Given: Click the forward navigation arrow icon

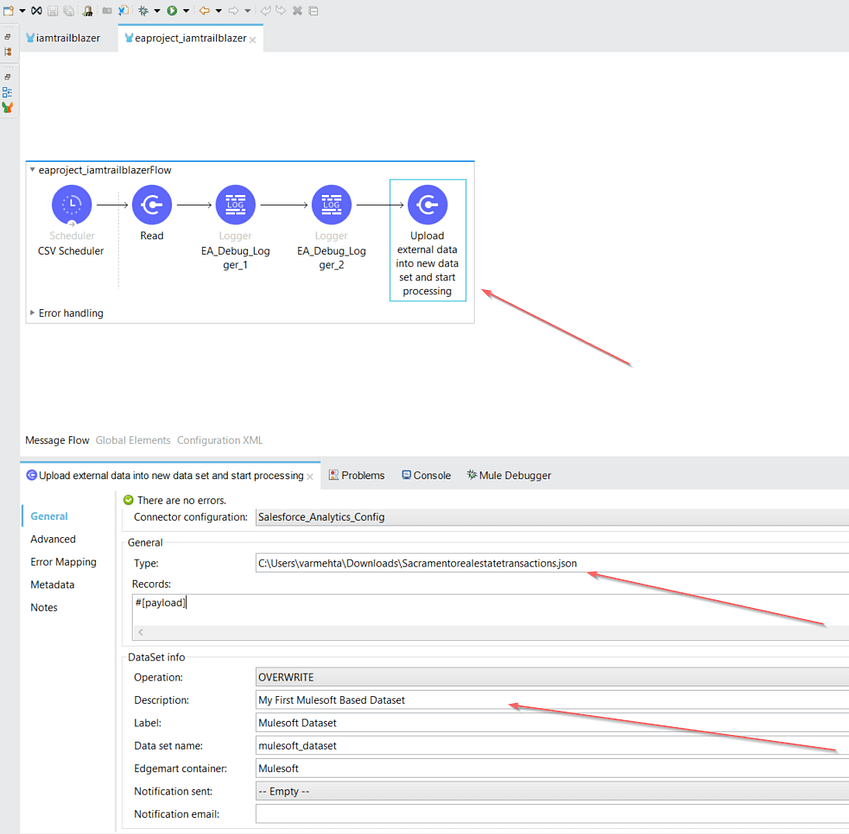Looking at the screenshot, I should click(233, 11).
